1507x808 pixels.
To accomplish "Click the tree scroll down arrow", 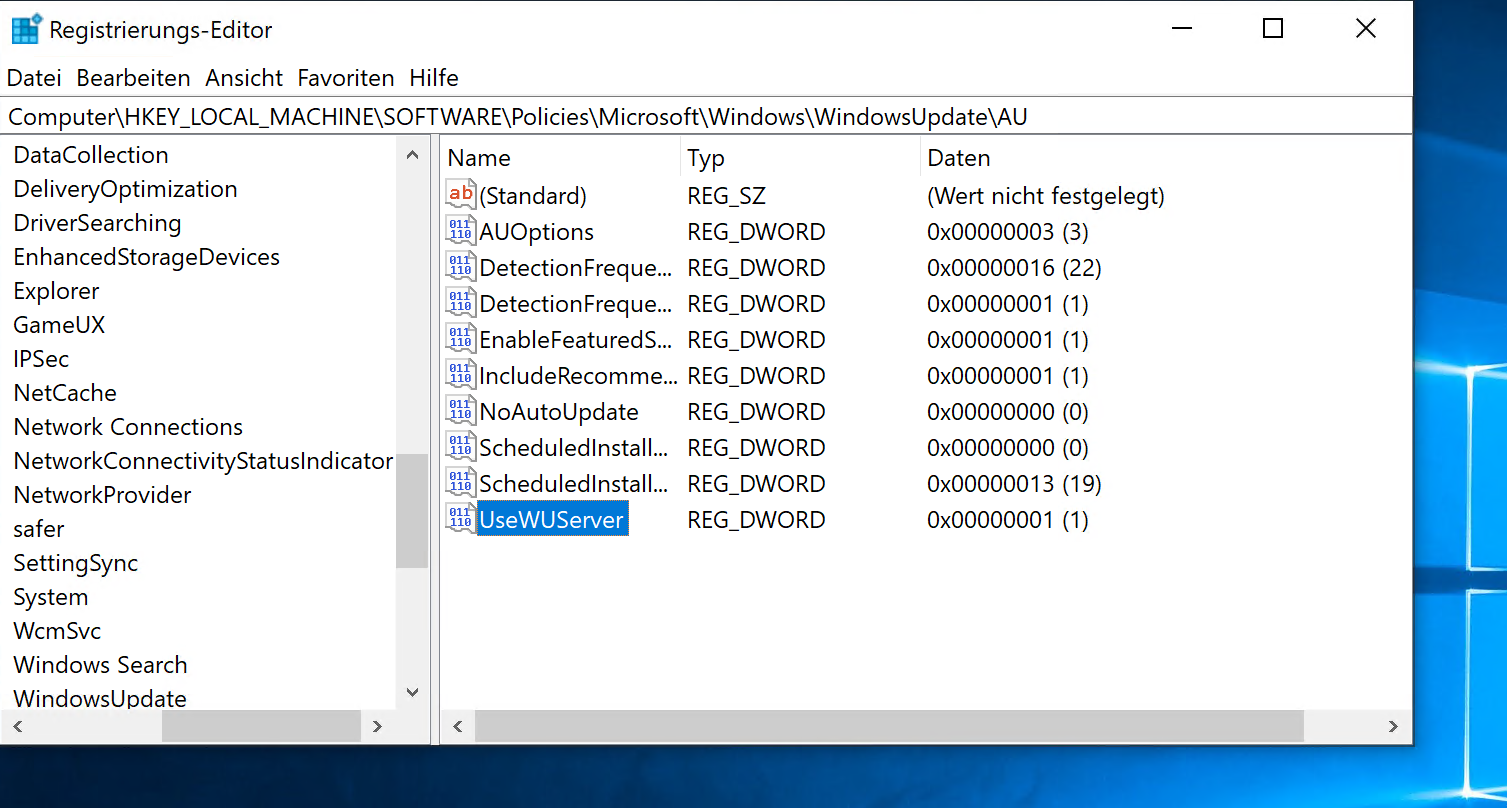I will coord(412,692).
